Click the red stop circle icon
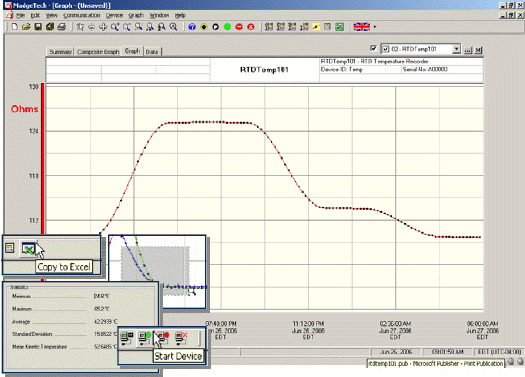 point(239,27)
